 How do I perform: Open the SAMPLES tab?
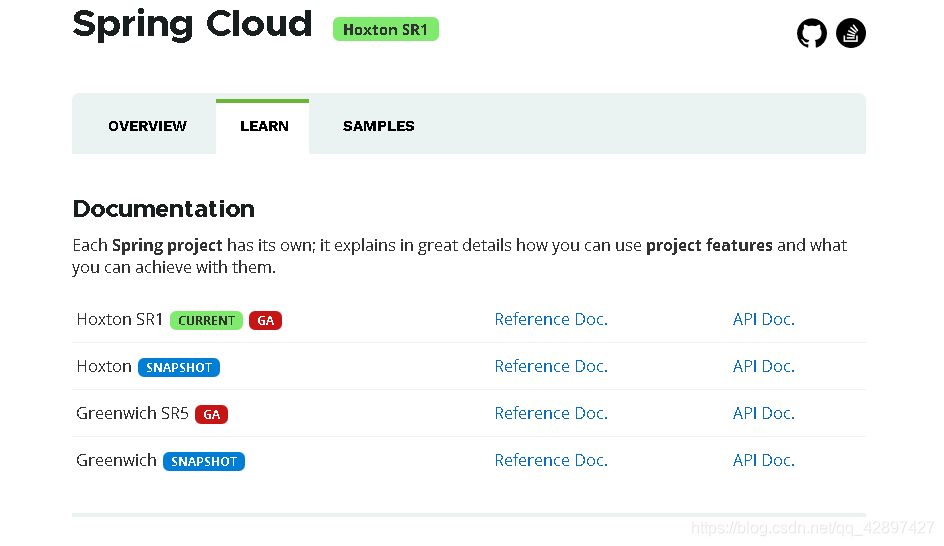coord(379,126)
